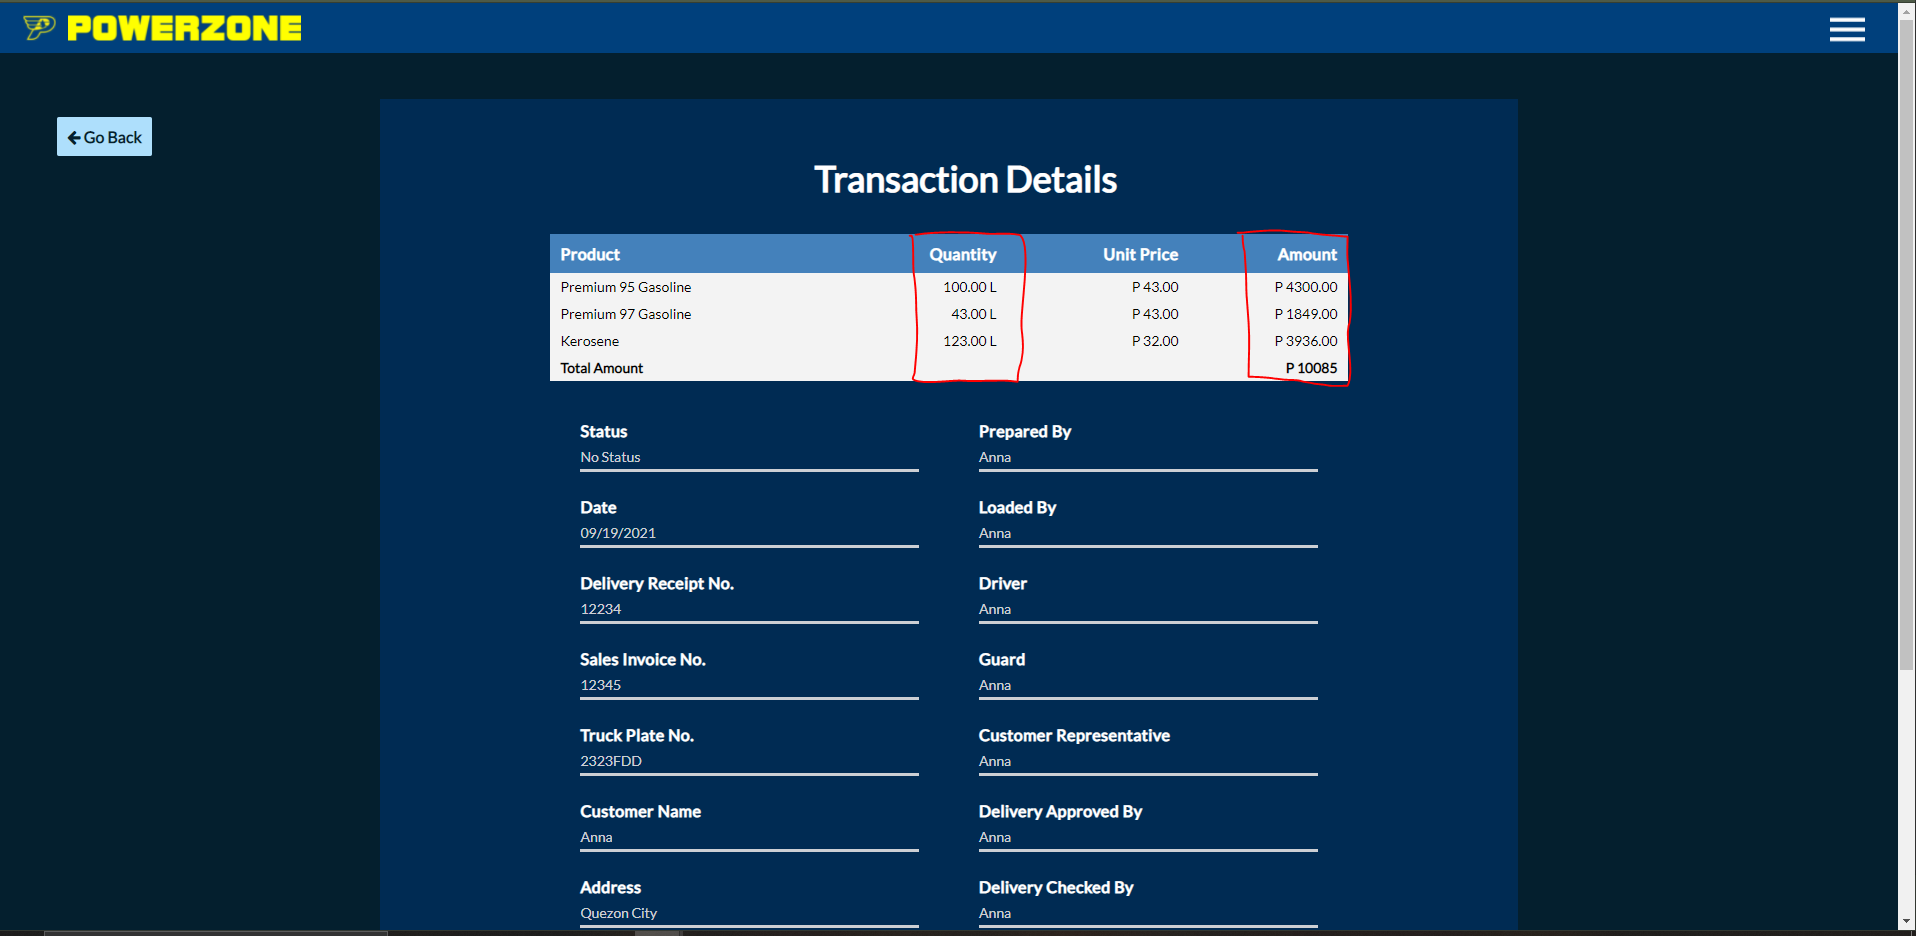
Task: Click the Address value Quezon City
Action: pyautogui.click(x=618, y=913)
